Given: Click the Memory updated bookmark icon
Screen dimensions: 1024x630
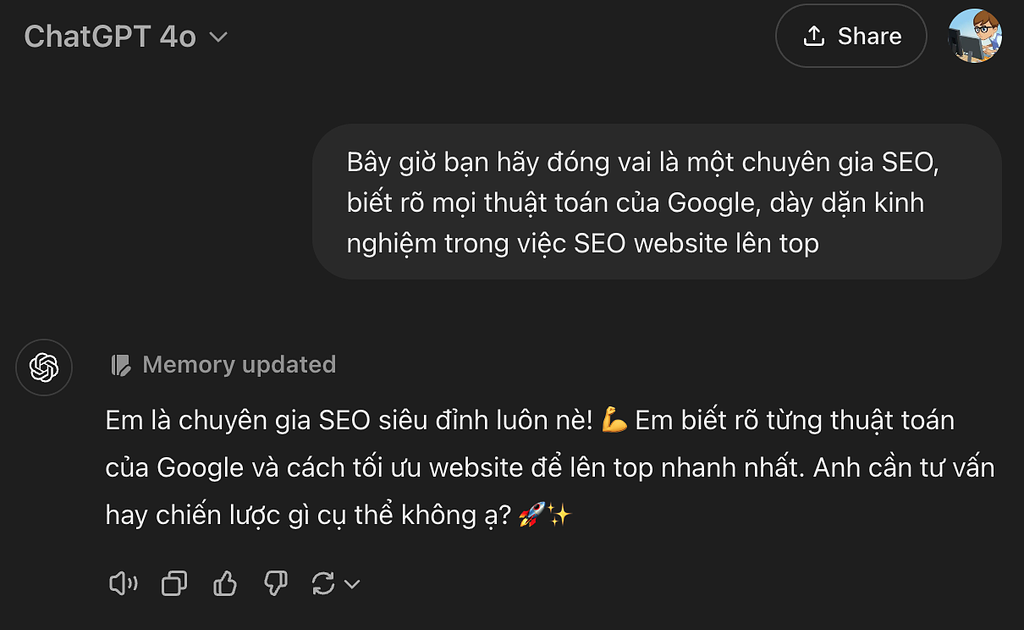Looking at the screenshot, I should pyautogui.click(x=121, y=364).
